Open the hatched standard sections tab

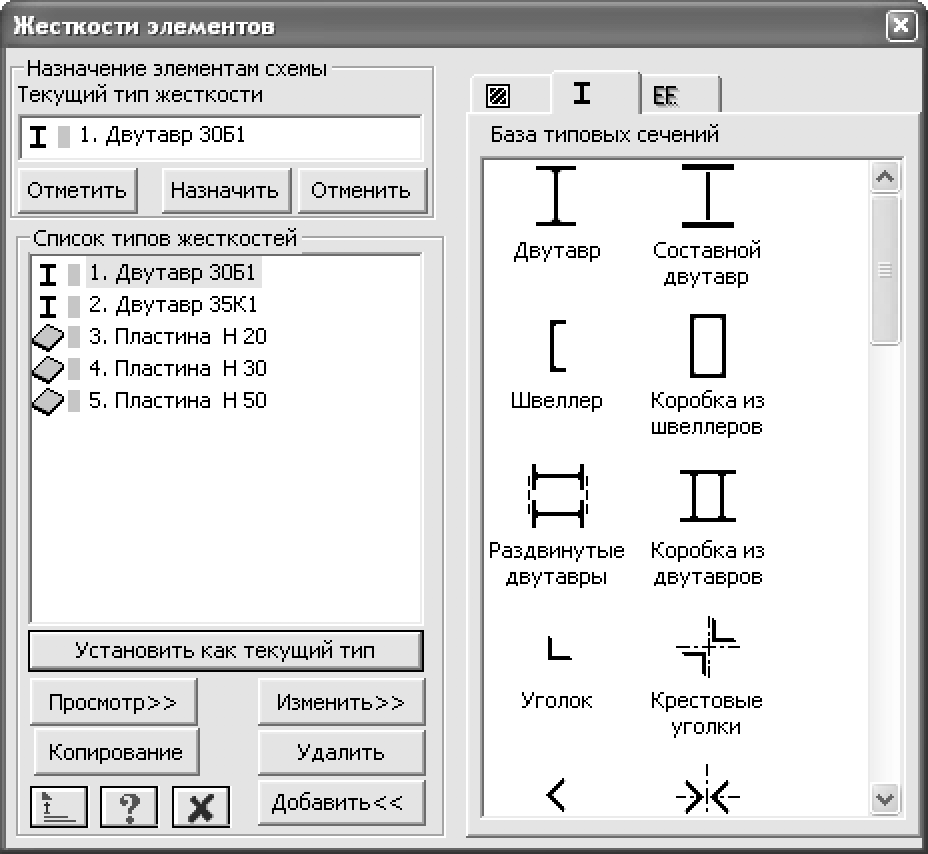coord(510,95)
